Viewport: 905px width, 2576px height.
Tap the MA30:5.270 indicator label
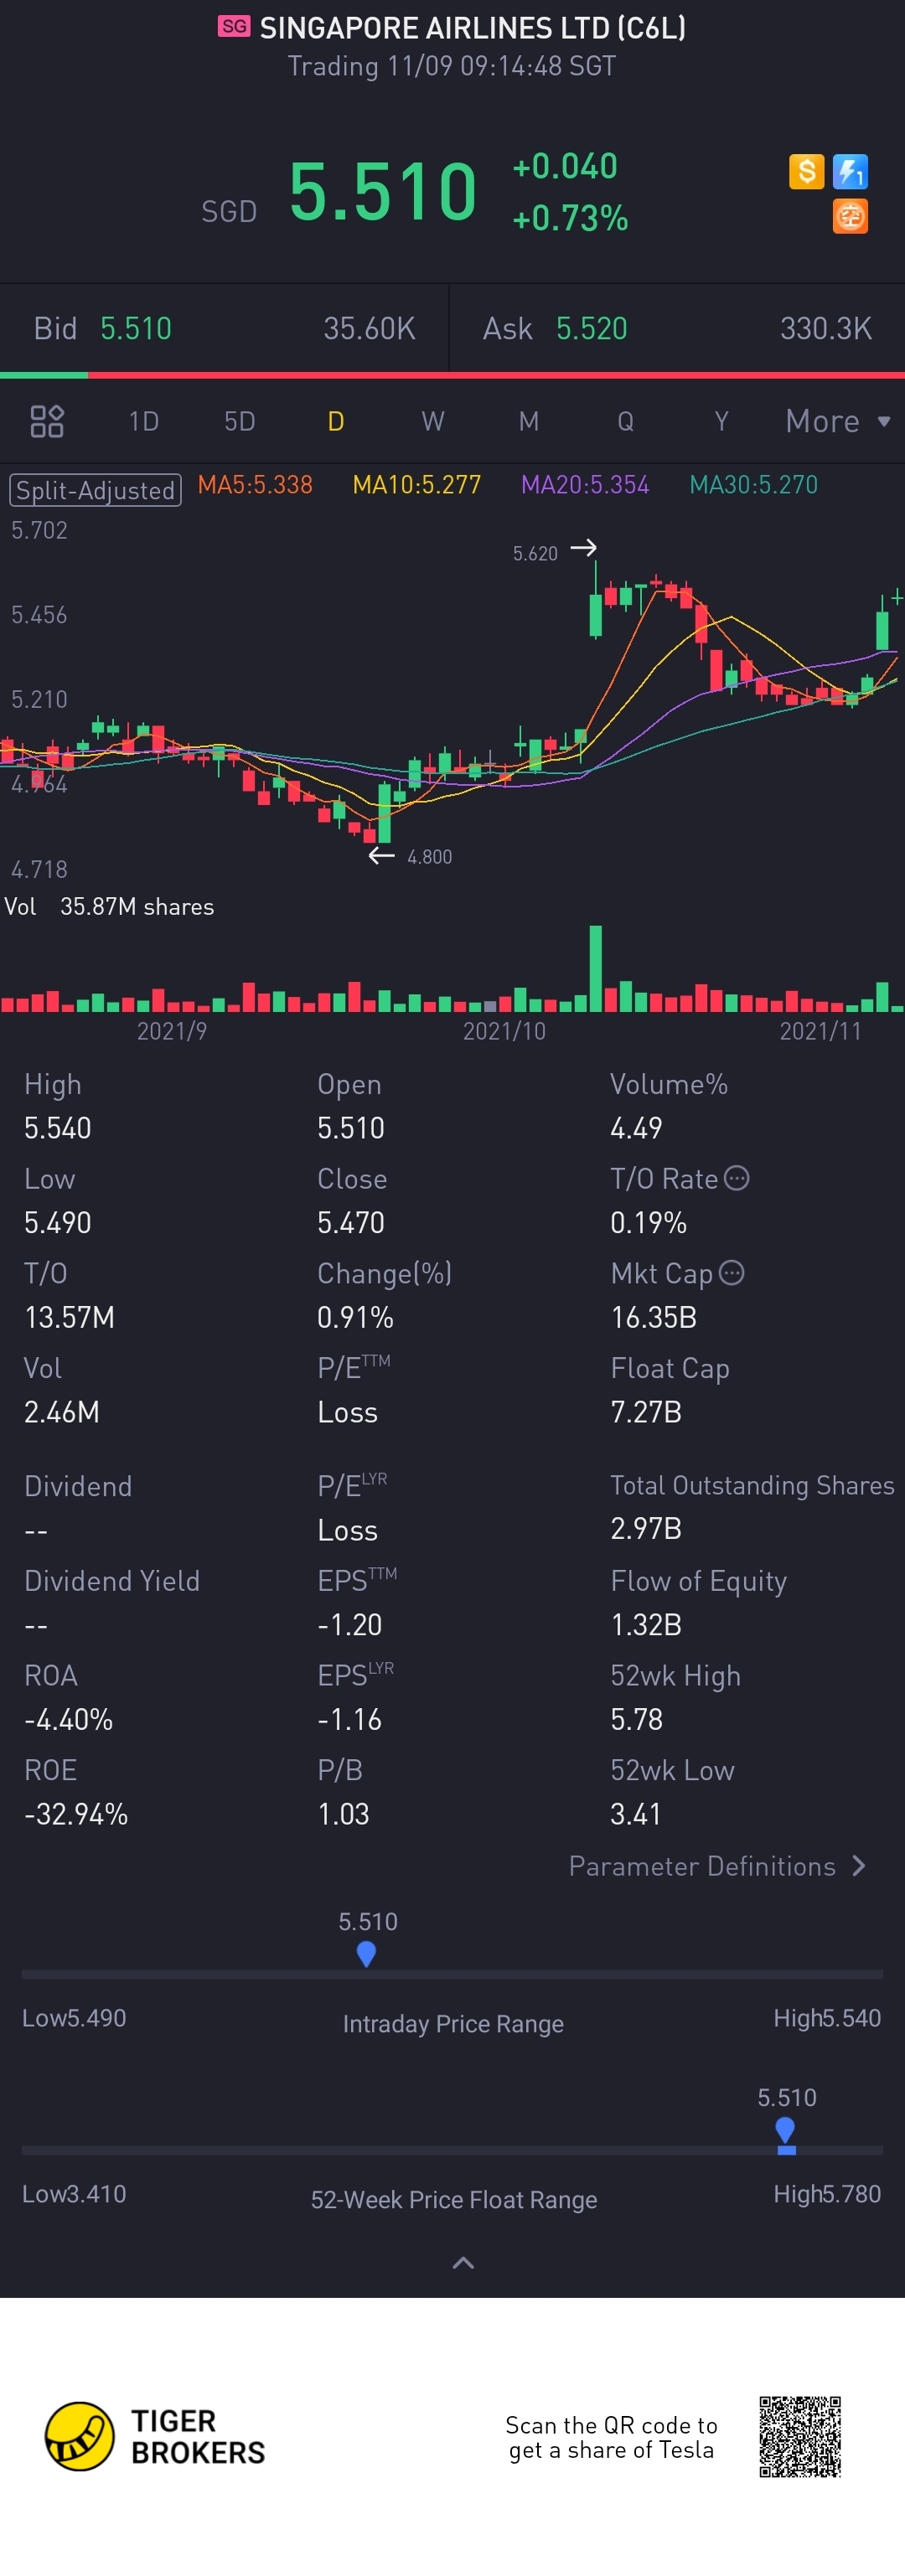click(754, 485)
